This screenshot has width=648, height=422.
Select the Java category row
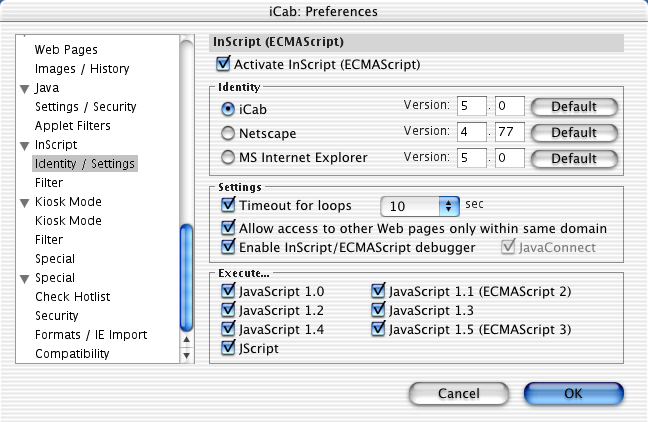click(x=47, y=88)
